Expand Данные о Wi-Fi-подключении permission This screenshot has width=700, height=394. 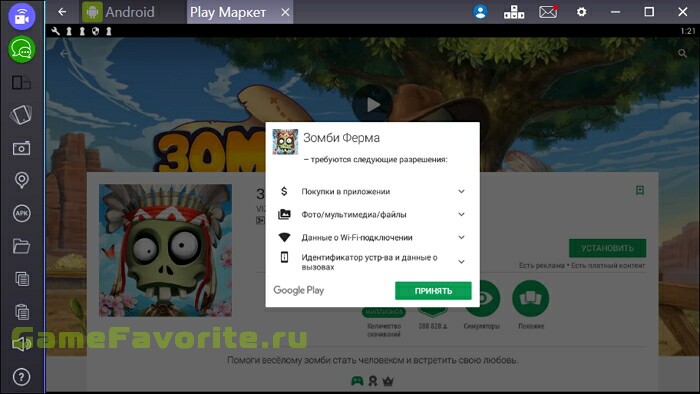[461, 237]
